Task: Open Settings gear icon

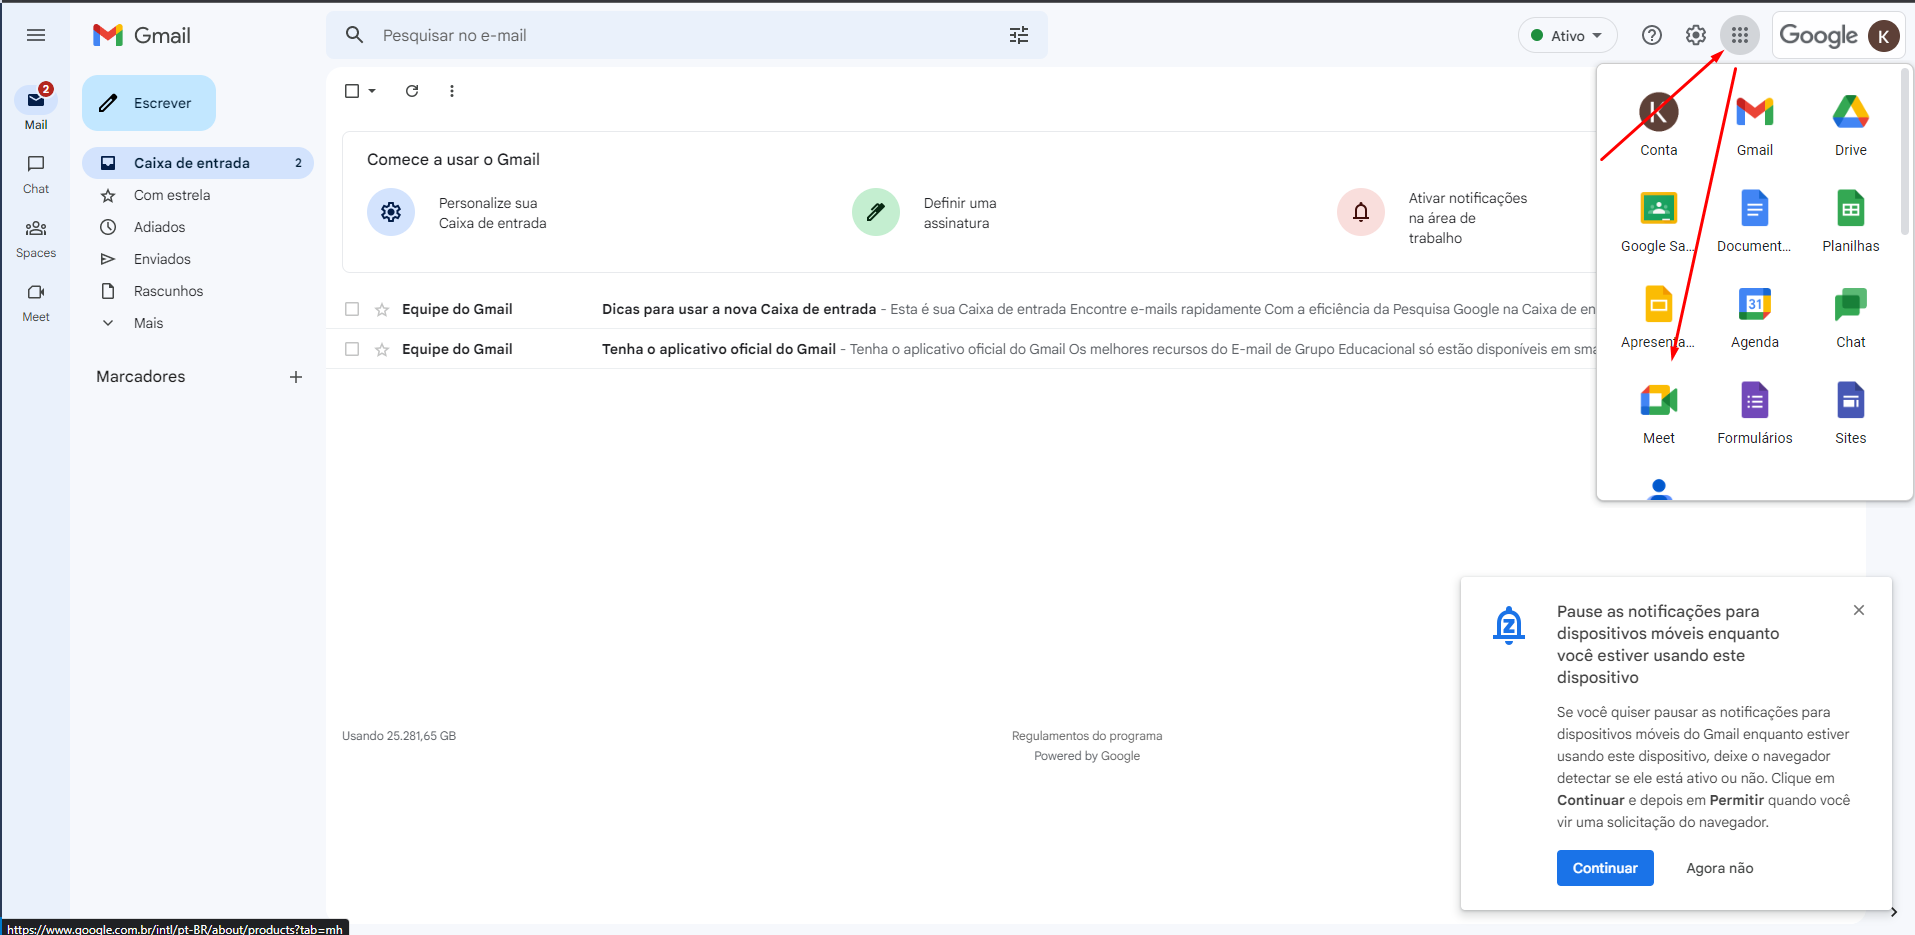Action: (1696, 35)
